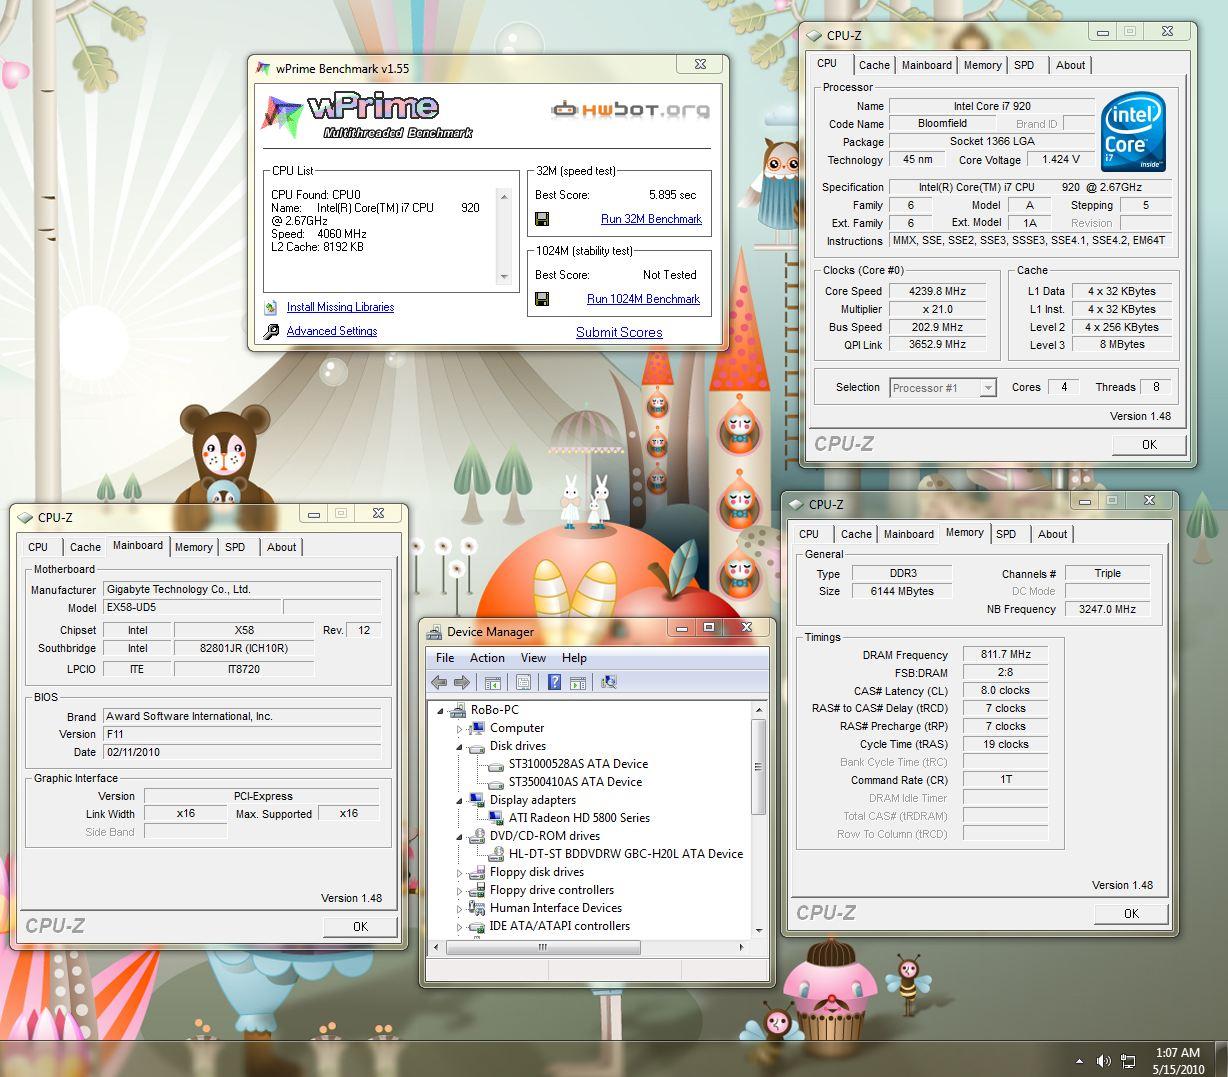Click the Install Missing Libraries link
The image size is (1228, 1077).
(x=340, y=307)
